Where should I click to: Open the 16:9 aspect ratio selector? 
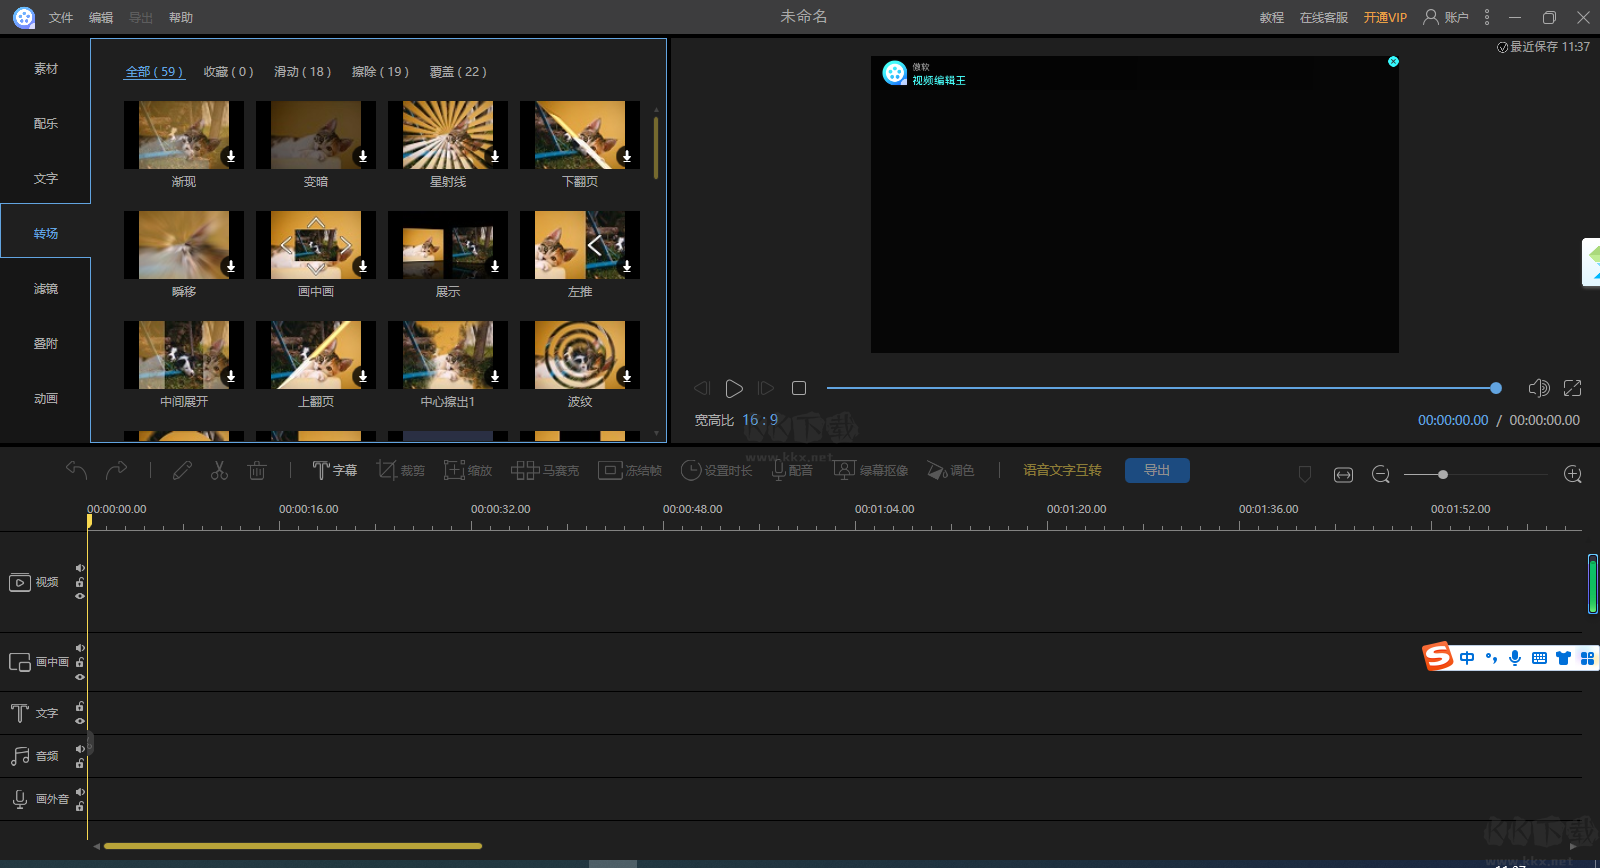click(760, 420)
